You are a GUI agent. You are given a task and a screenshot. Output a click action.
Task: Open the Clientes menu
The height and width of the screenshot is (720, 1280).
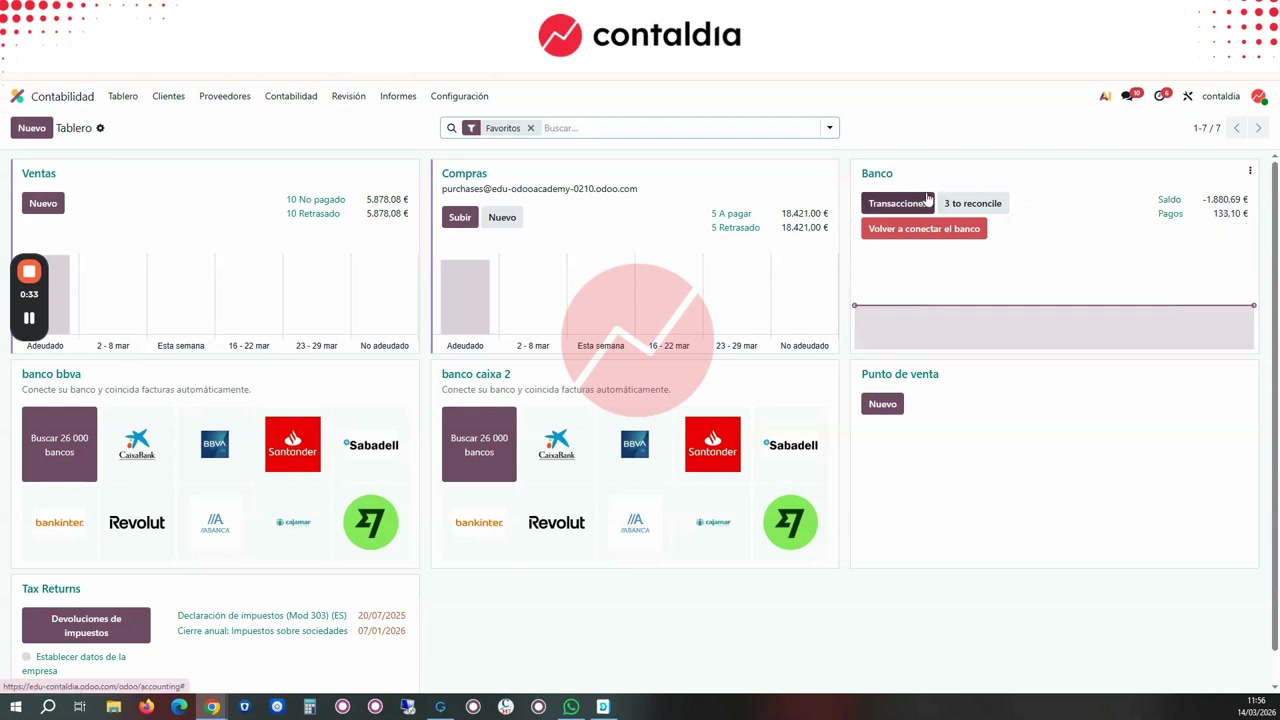tap(168, 96)
